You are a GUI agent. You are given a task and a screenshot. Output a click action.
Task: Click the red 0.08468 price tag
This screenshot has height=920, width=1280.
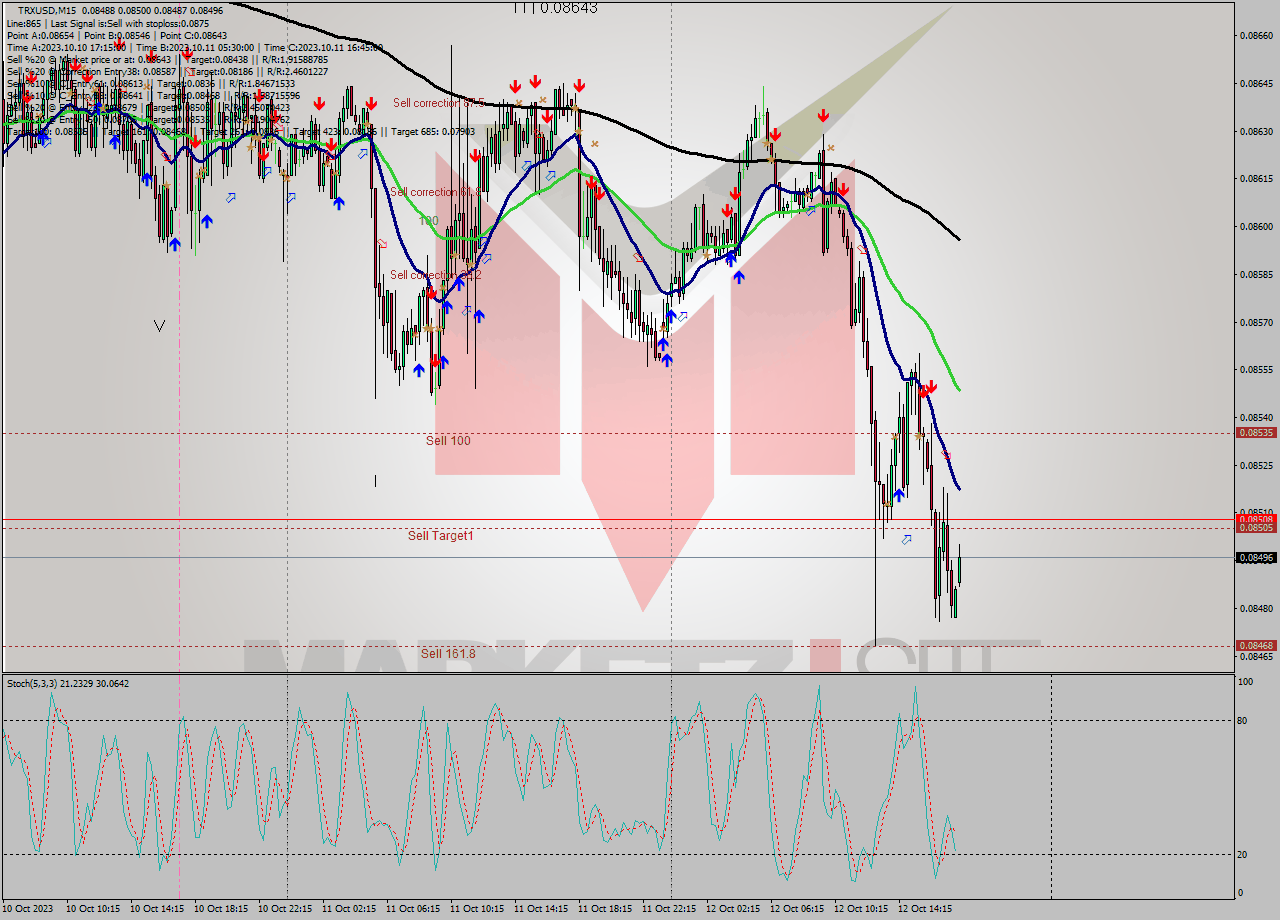pos(1256,646)
